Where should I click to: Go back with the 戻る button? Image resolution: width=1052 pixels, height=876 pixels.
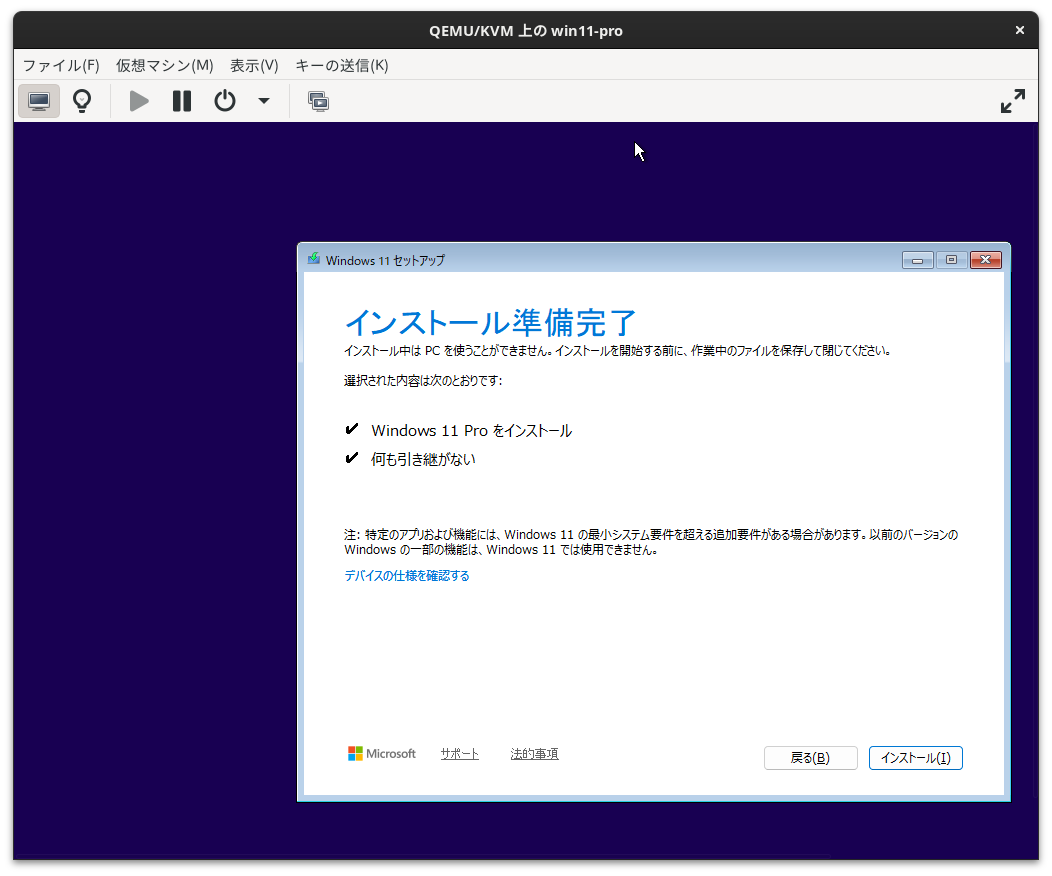(x=810, y=757)
